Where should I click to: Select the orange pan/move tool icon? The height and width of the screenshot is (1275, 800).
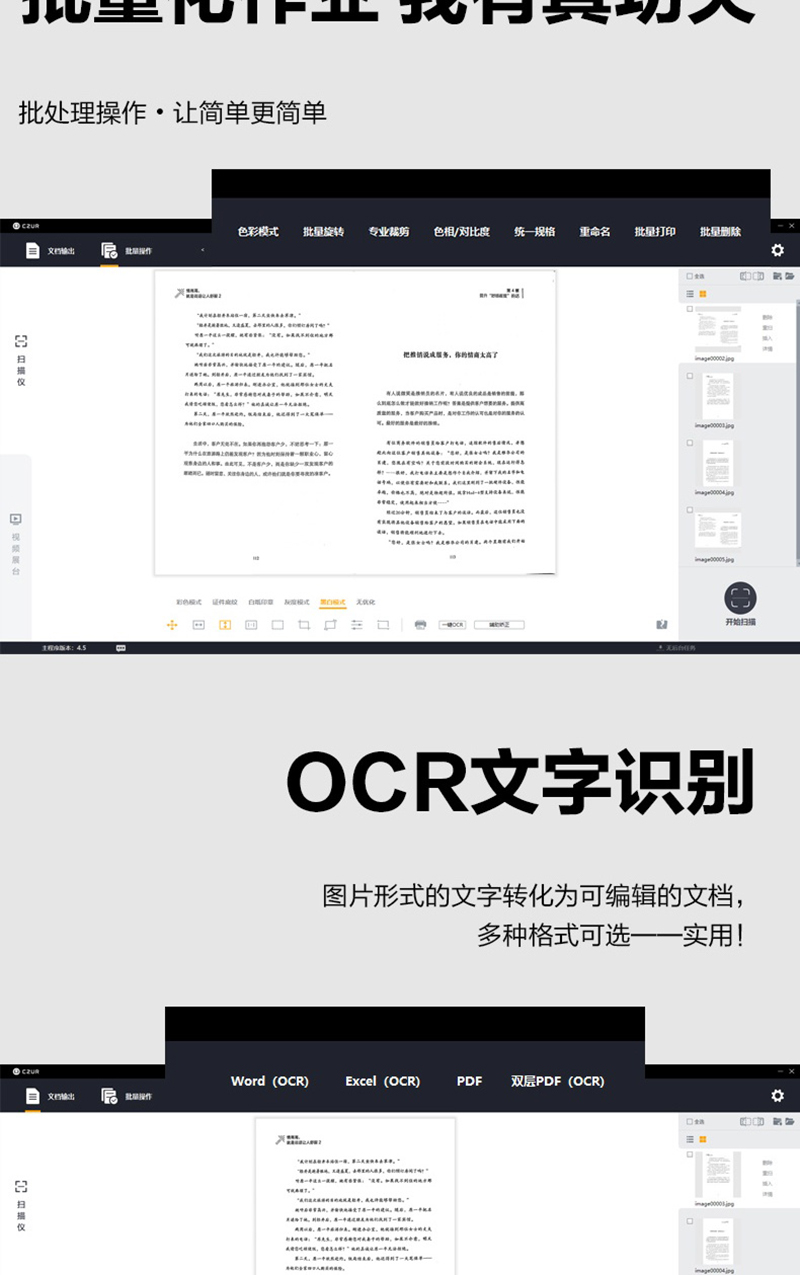tap(171, 625)
